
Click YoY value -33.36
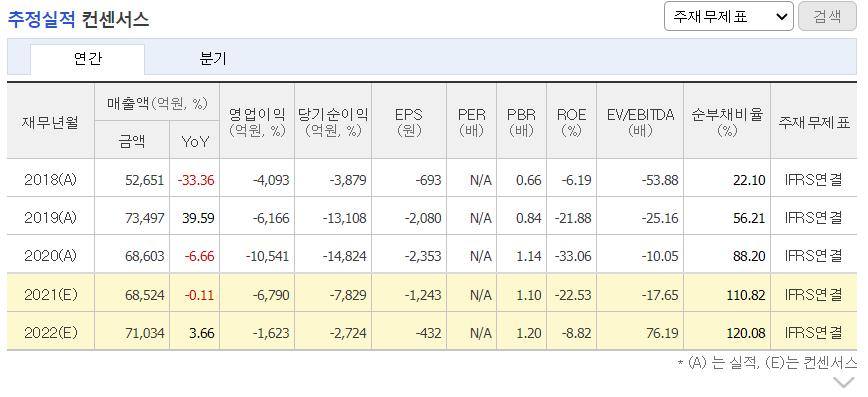[x=196, y=181]
